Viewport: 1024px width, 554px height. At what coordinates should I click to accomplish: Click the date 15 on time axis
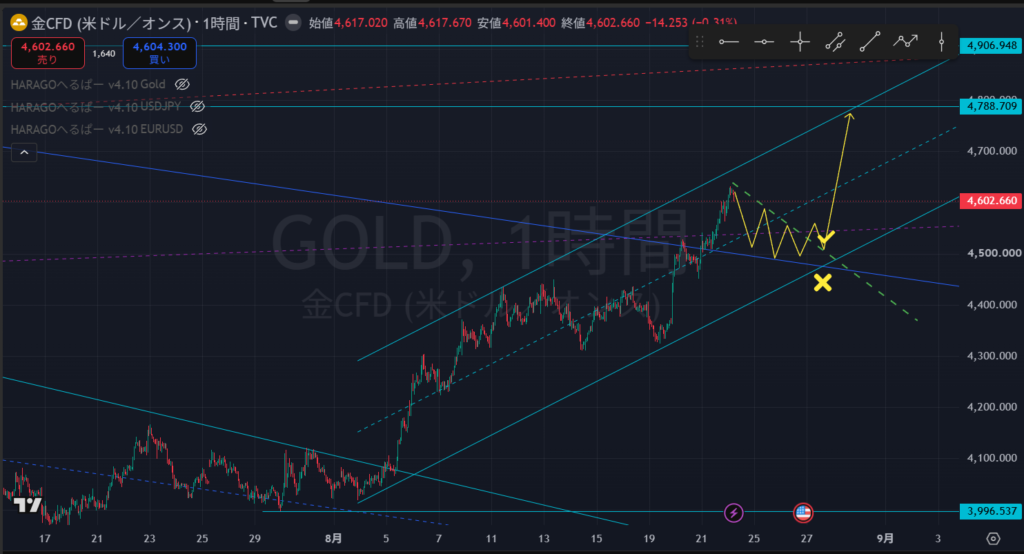click(596, 538)
